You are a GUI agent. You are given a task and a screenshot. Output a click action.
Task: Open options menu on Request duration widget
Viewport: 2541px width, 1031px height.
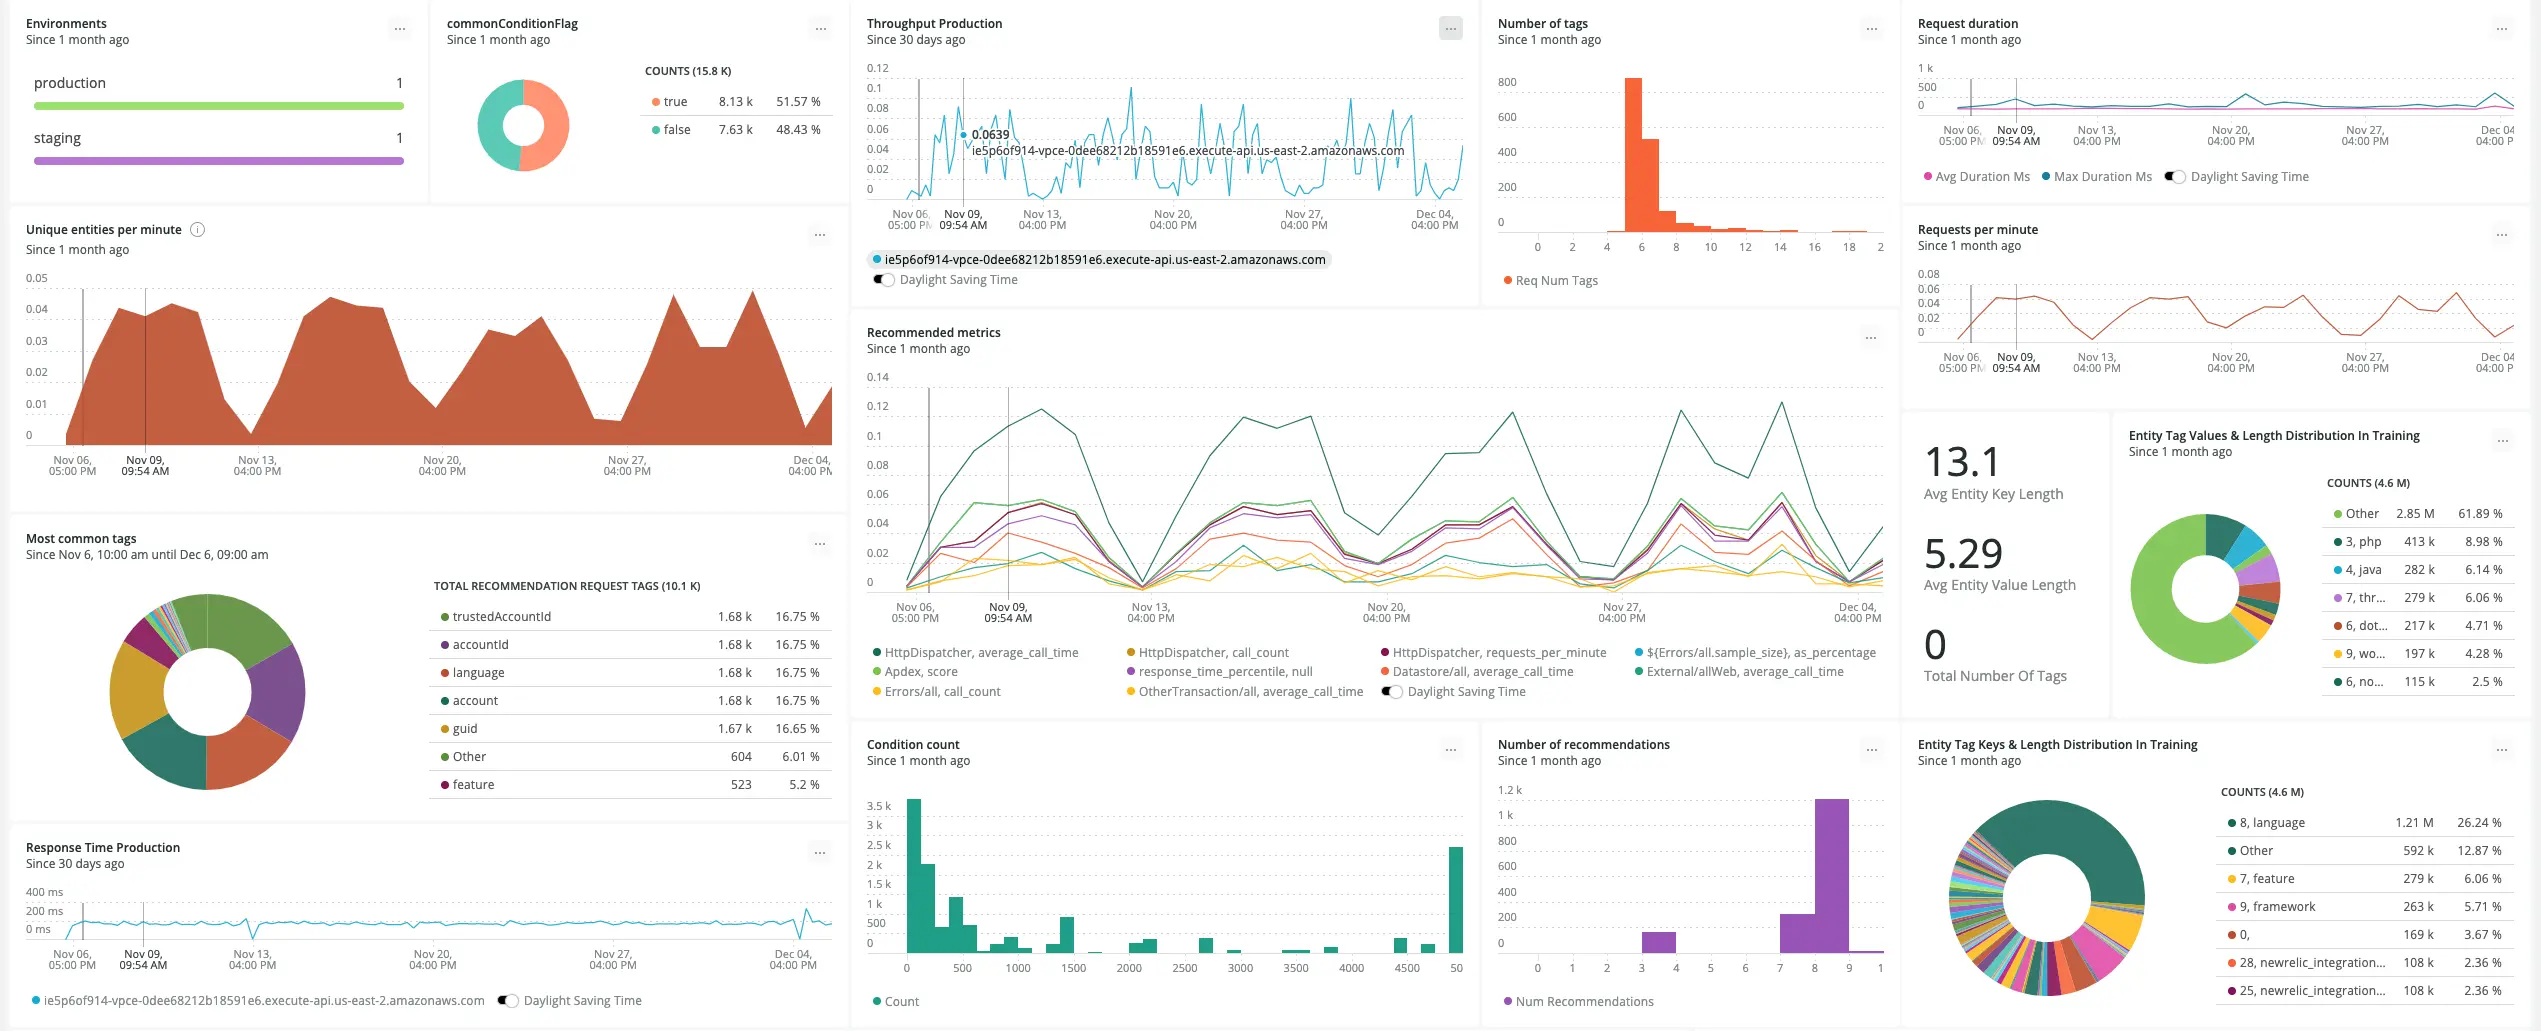pyautogui.click(x=2504, y=28)
